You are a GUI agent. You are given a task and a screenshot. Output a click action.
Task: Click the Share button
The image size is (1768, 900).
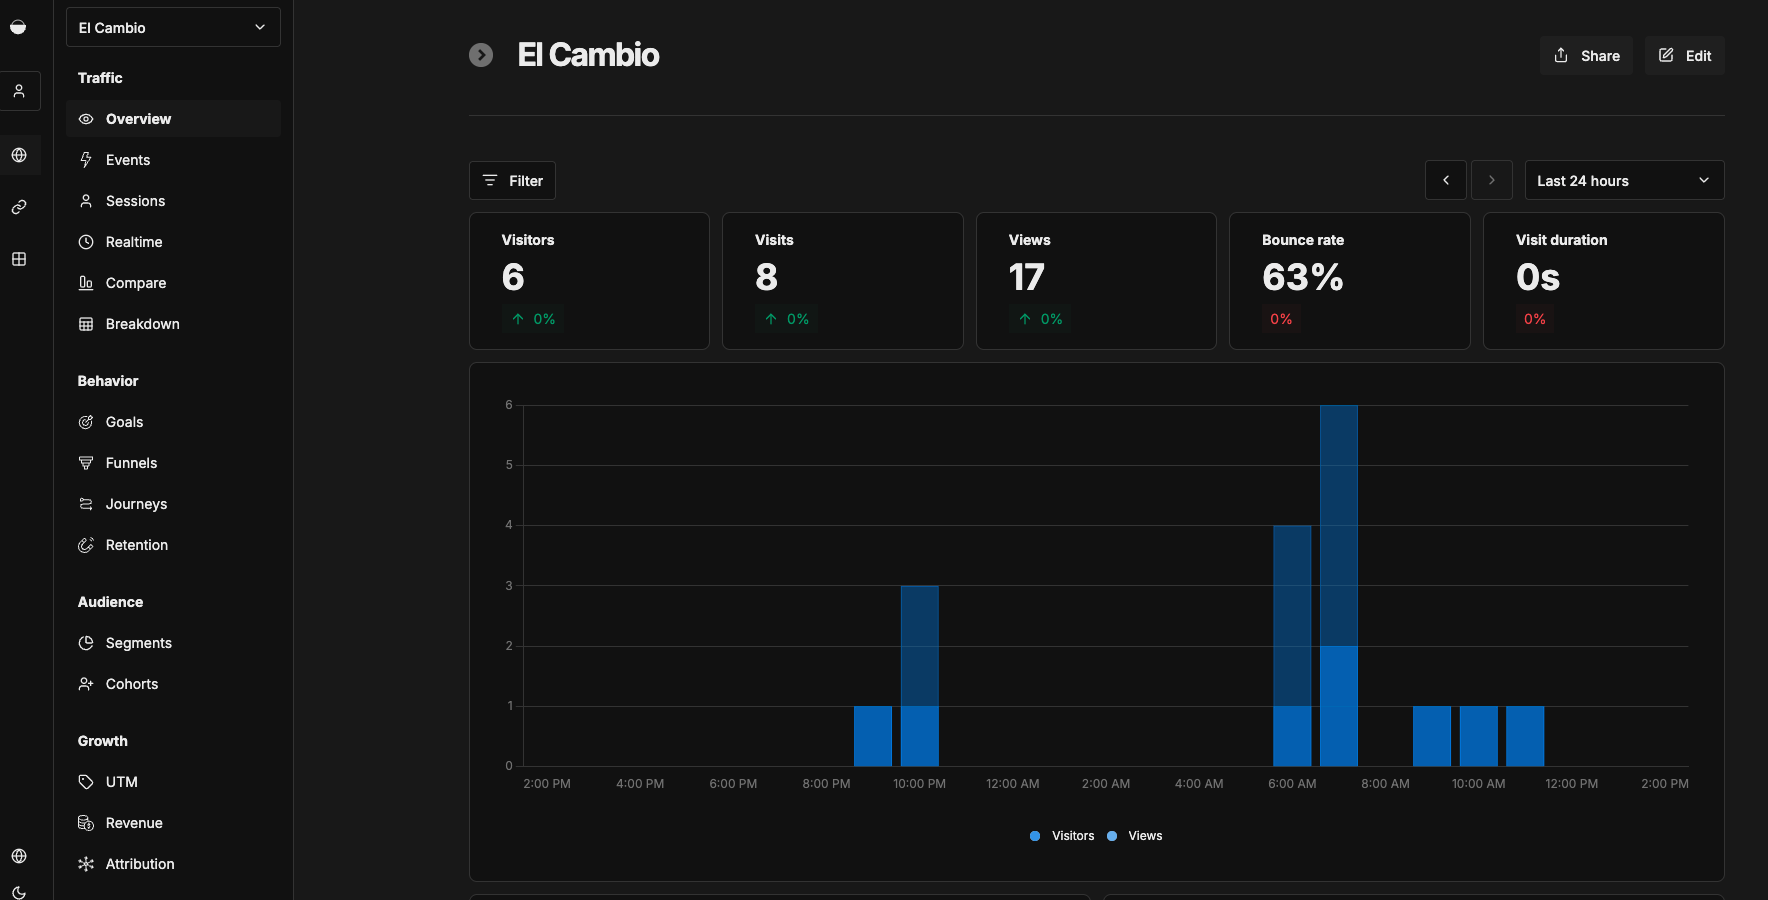click(x=1586, y=55)
